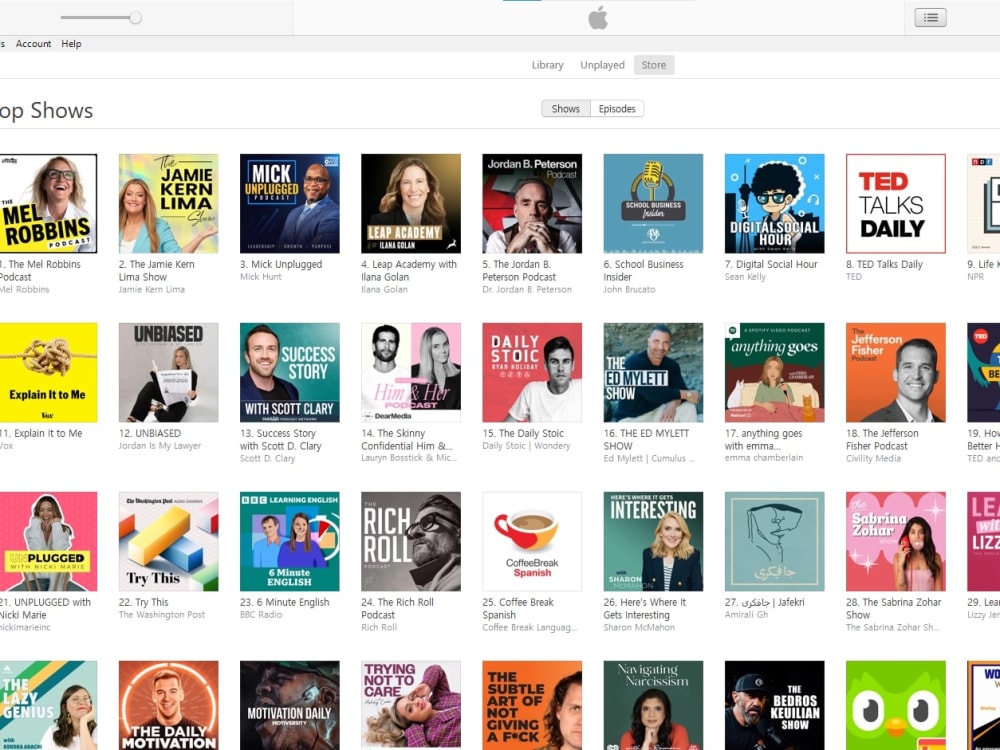Image resolution: width=1000 pixels, height=750 pixels.
Task: Open Here's Where It Gets Interesting cover
Action: [x=653, y=541]
